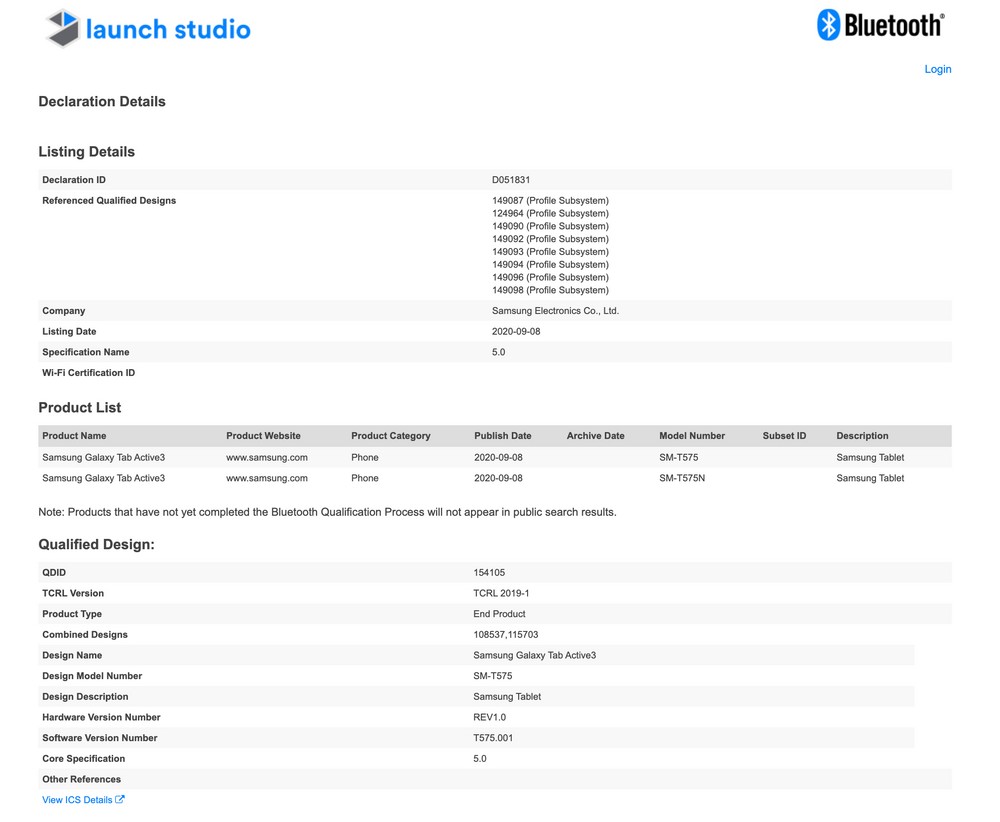Click the launch studio logo icon
Viewport: 1000px width, 822px height.
pos(63,29)
